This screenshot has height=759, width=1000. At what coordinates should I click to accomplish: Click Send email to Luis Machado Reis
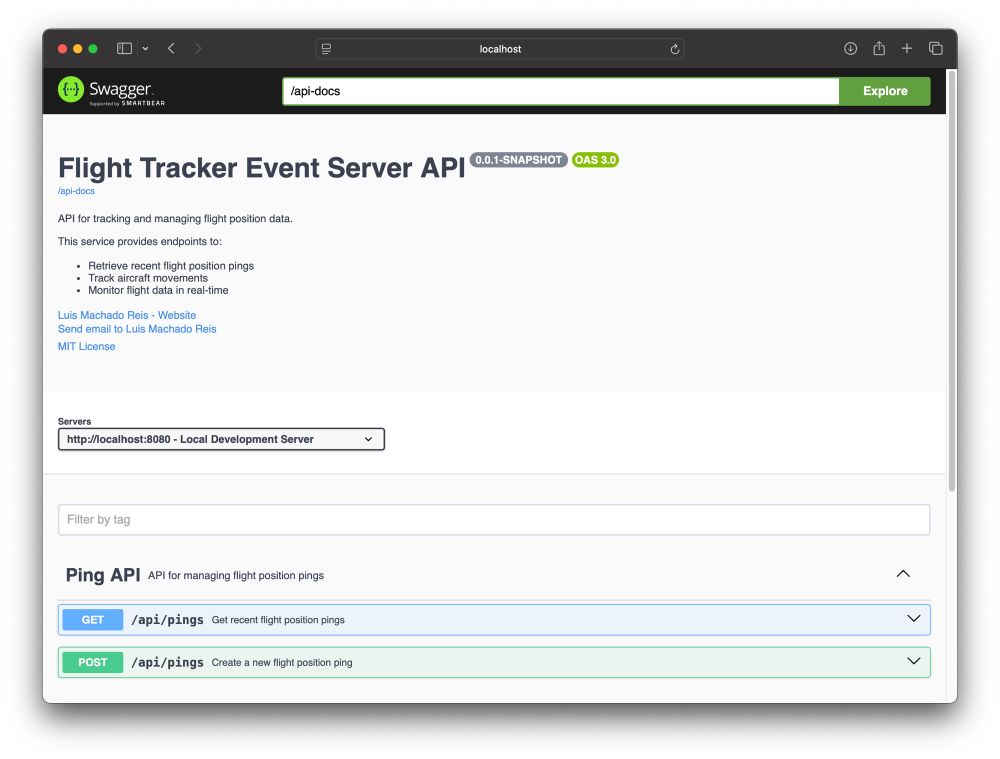[137, 329]
